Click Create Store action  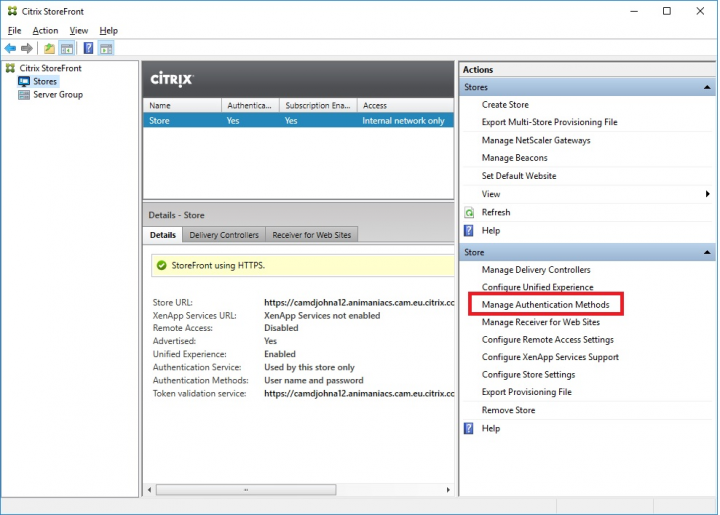(x=505, y=105)
